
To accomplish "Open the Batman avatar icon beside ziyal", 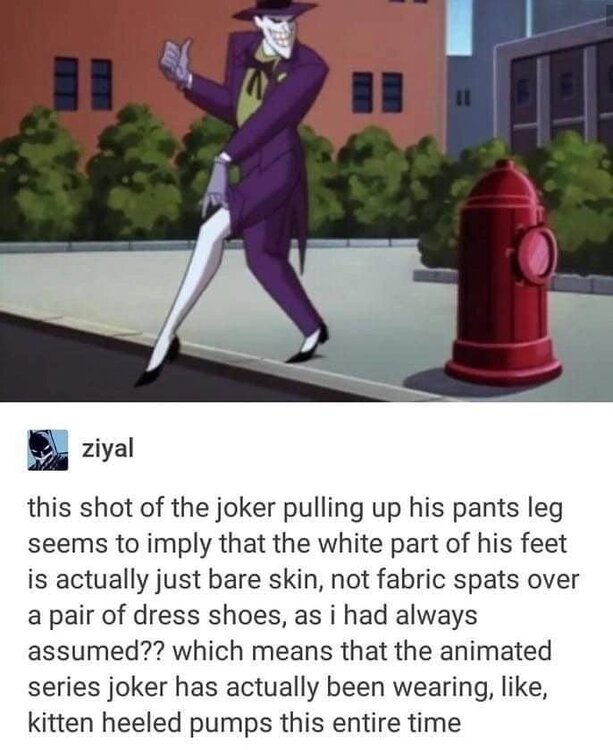I will pos(48,450).
